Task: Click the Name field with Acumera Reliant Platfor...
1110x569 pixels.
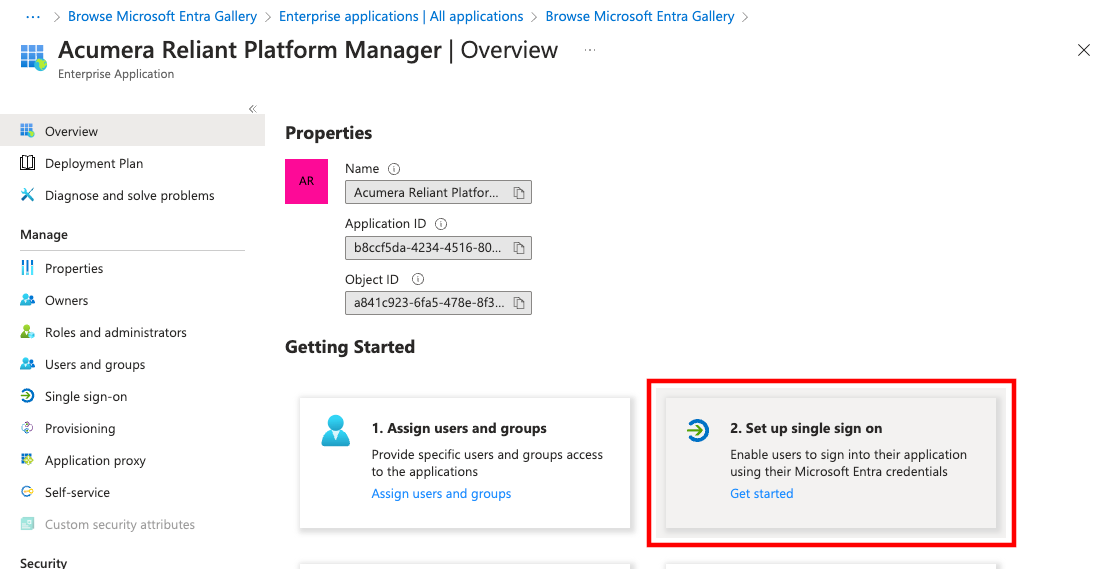Action: [438, 192]
